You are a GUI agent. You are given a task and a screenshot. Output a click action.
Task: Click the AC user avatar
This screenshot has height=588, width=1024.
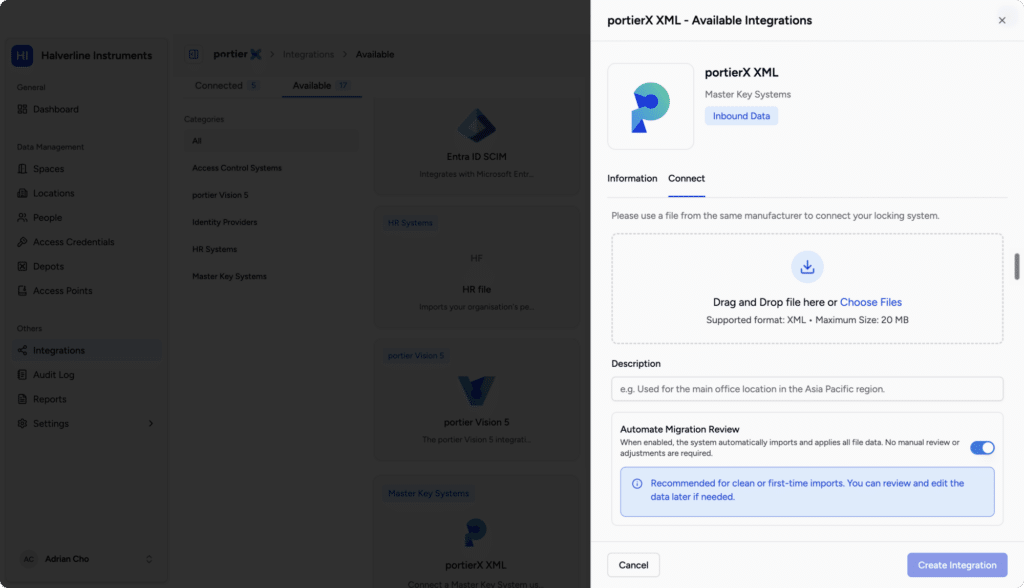pyautogui.click(x=29, y=559)
